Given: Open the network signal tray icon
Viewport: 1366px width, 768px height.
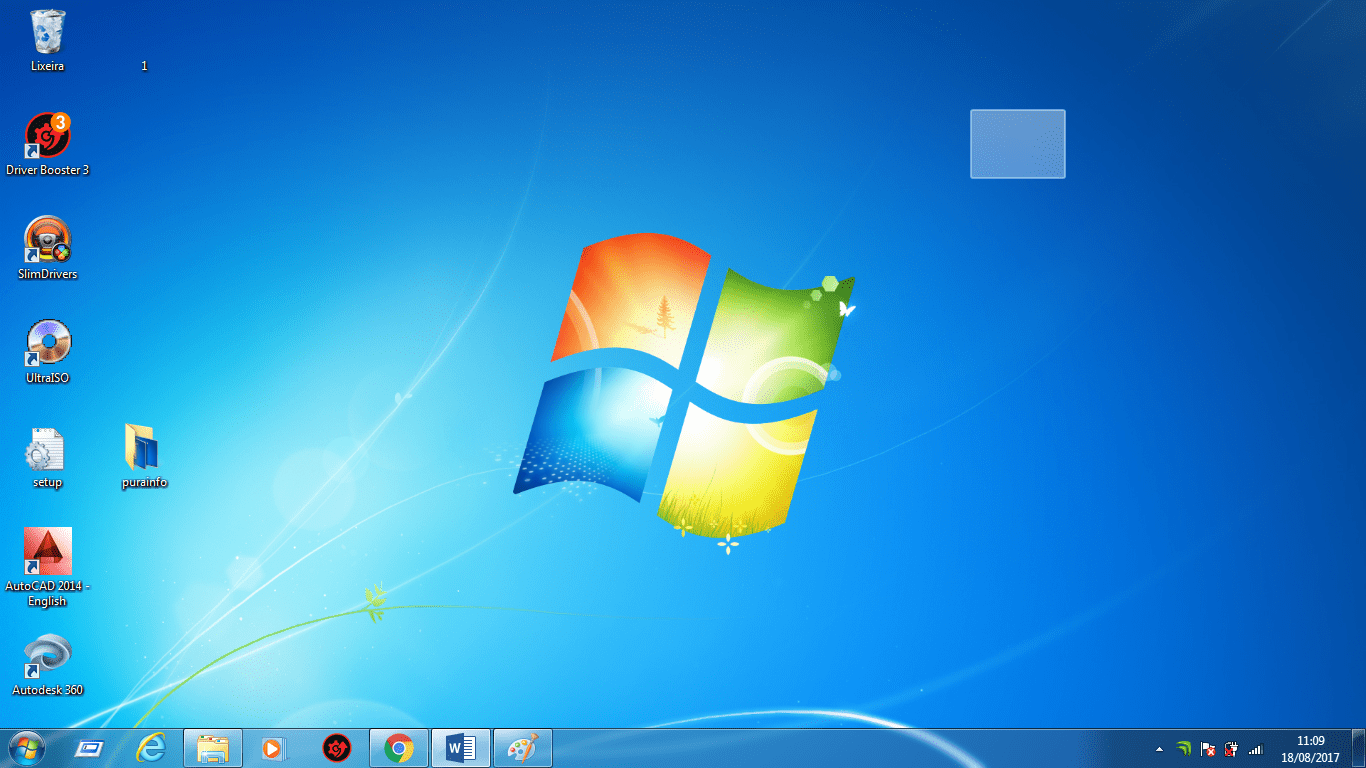Looking at the screenshot, I should click(1256, 749).
